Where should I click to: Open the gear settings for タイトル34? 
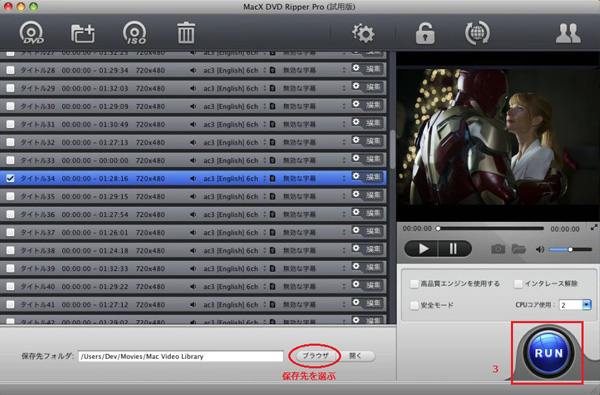[x=356, y=176]
